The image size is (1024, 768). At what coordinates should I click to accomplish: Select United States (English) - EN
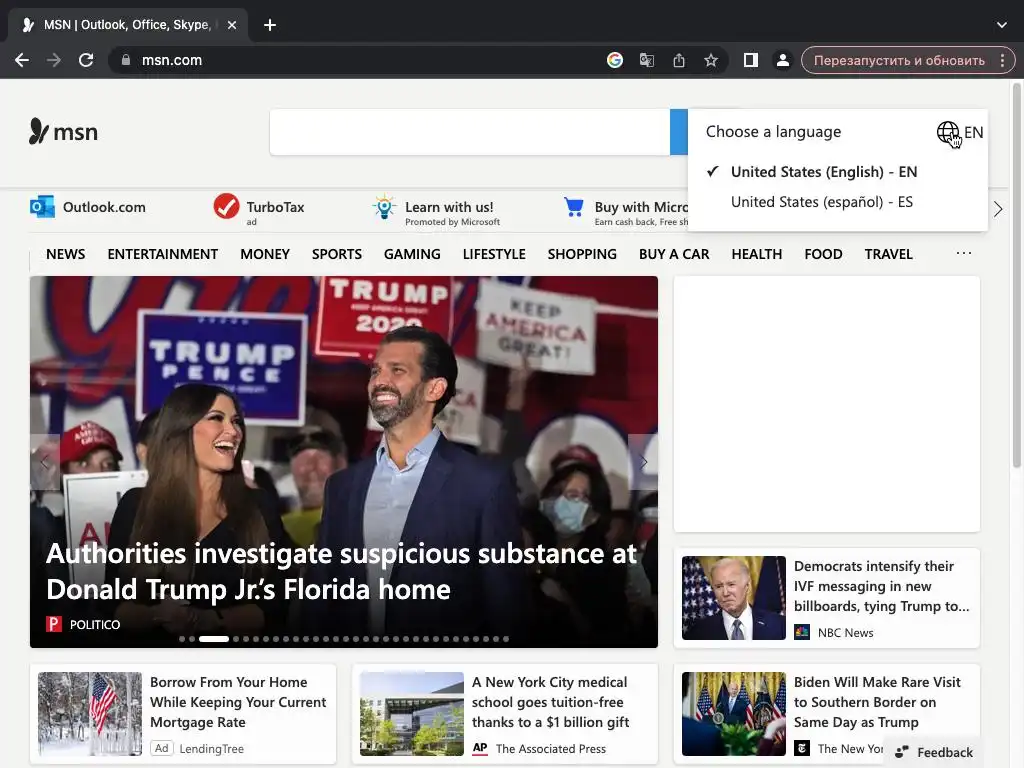coord(824,172)
